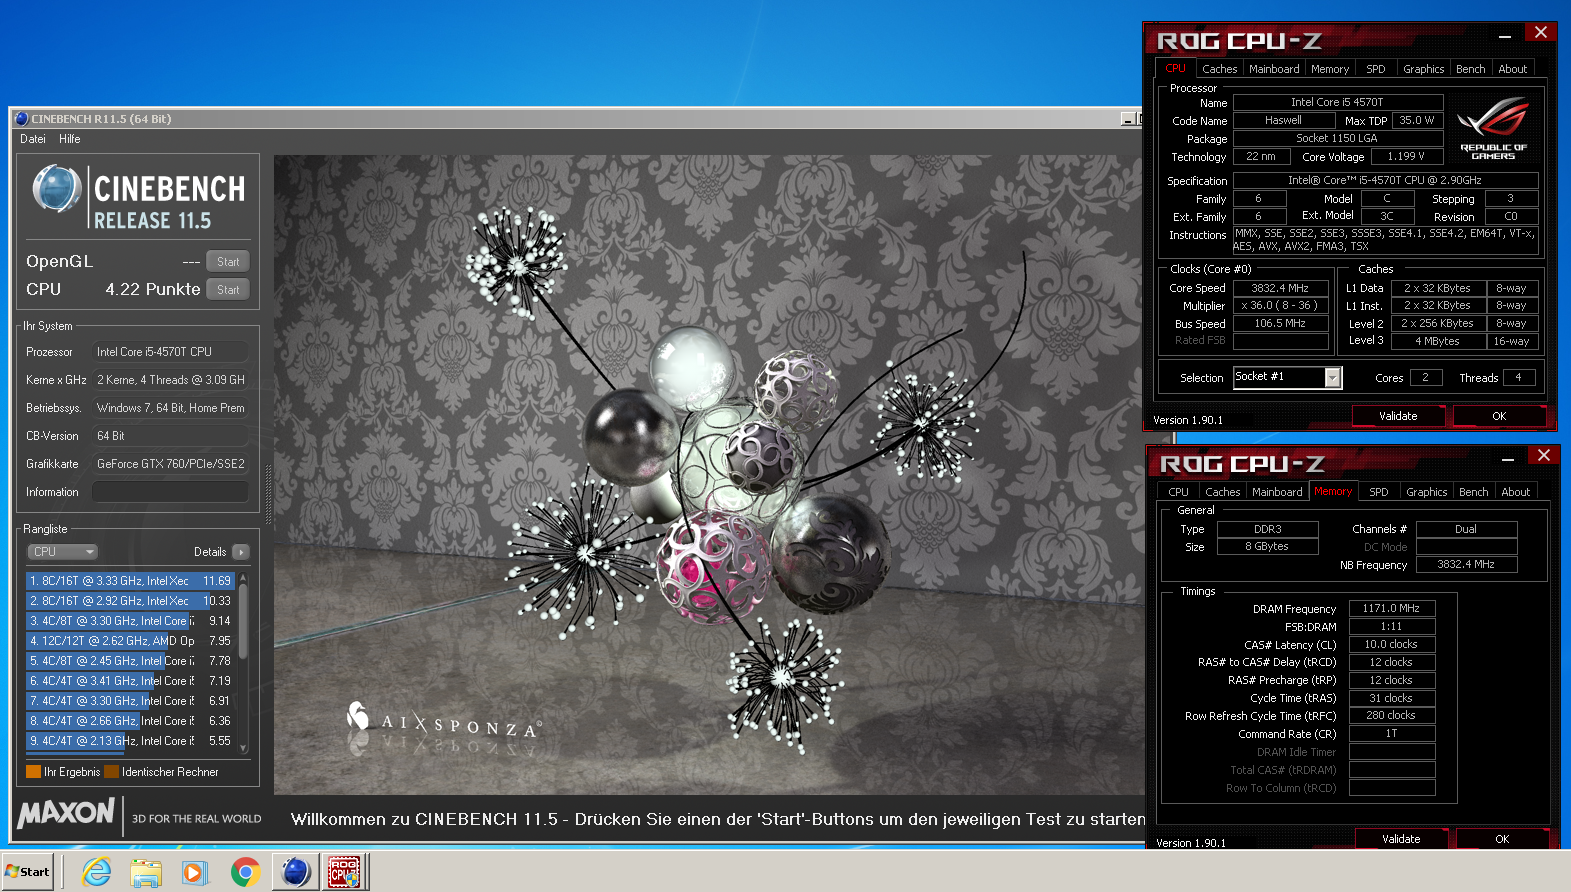
Task: Open the Hilfe menu in Cinebench
Action: pos(70,139)
